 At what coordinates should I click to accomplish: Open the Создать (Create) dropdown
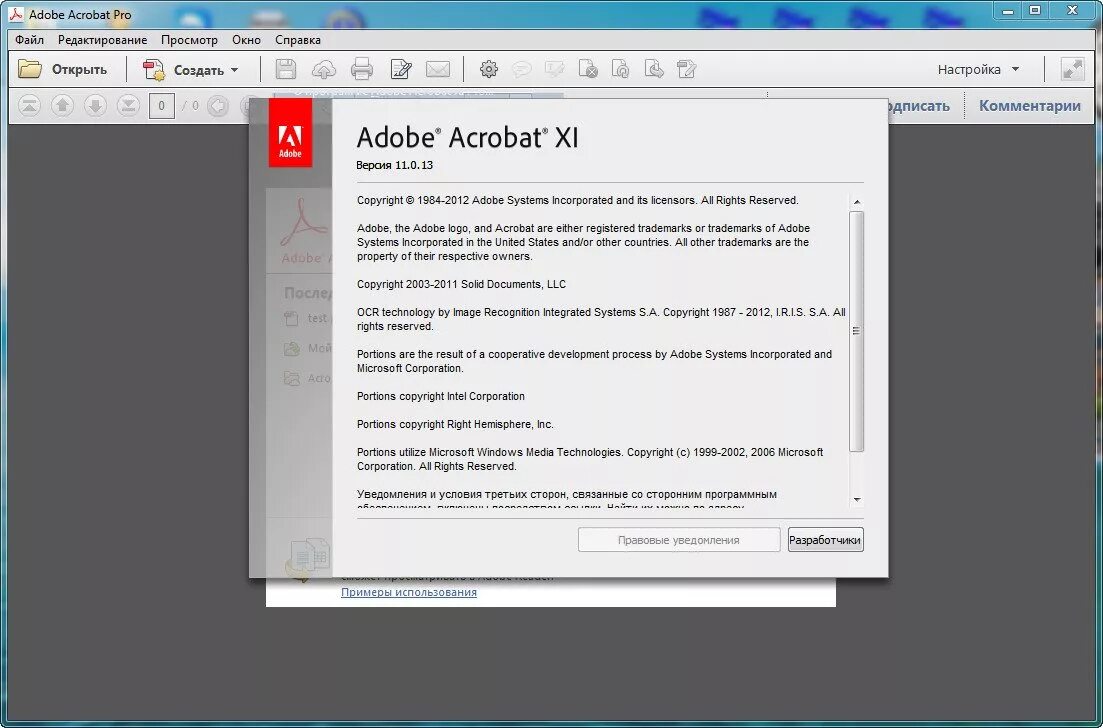191,70
